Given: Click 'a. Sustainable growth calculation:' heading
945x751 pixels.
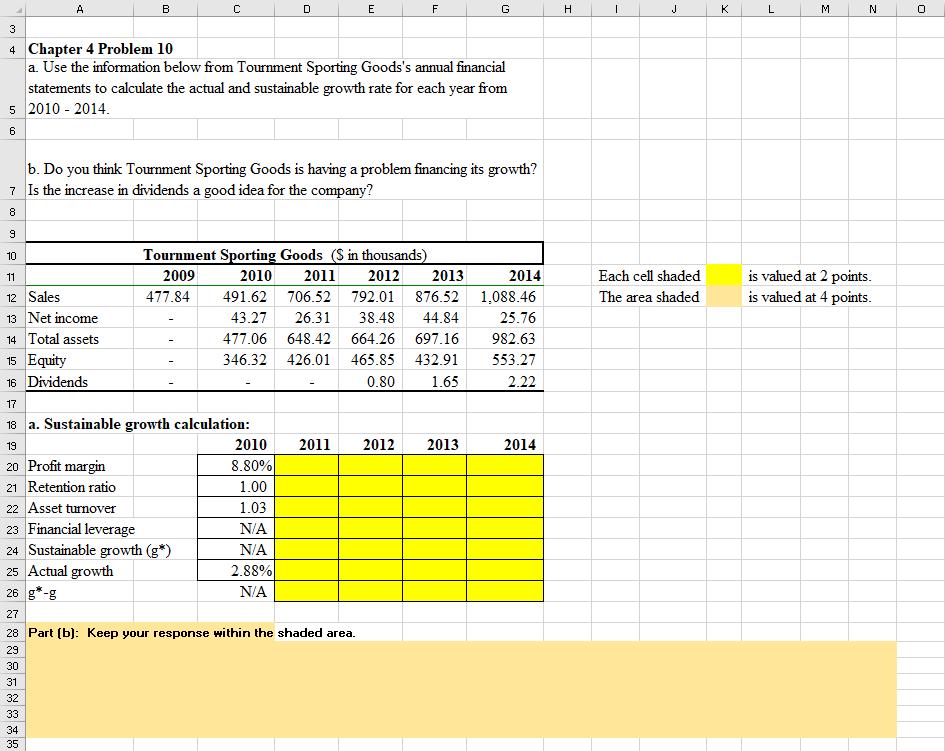Looking at the screenshot, I should point(139,424).
